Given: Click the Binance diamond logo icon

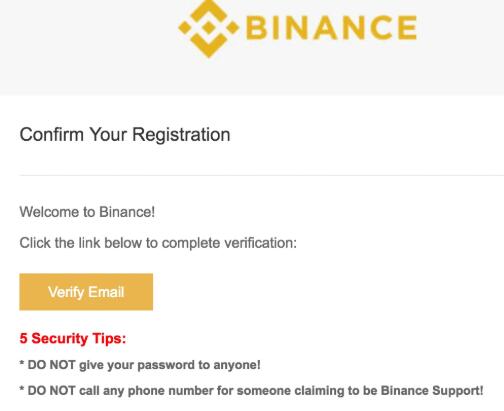Looking at the screenshot, I should (x=209, y=28).
